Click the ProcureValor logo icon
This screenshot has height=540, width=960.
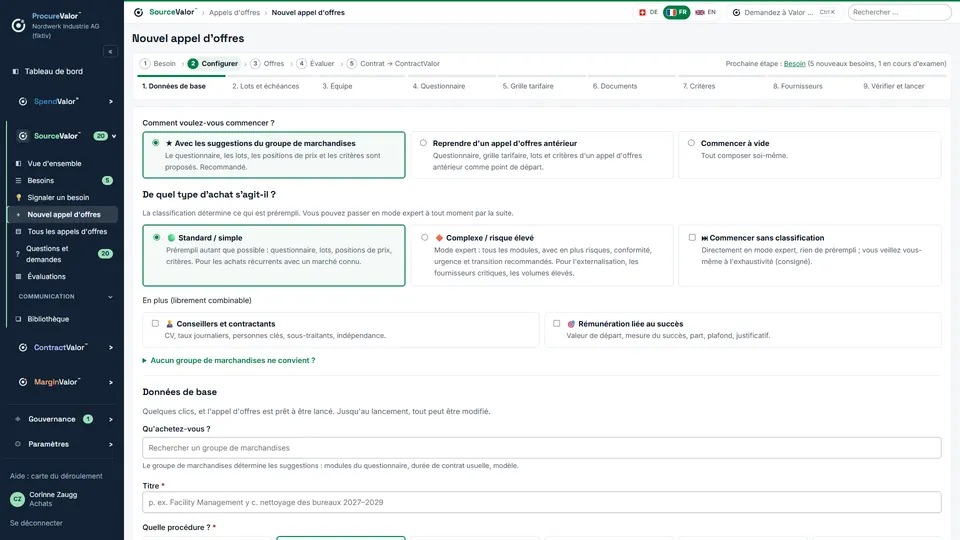(18, 25)
